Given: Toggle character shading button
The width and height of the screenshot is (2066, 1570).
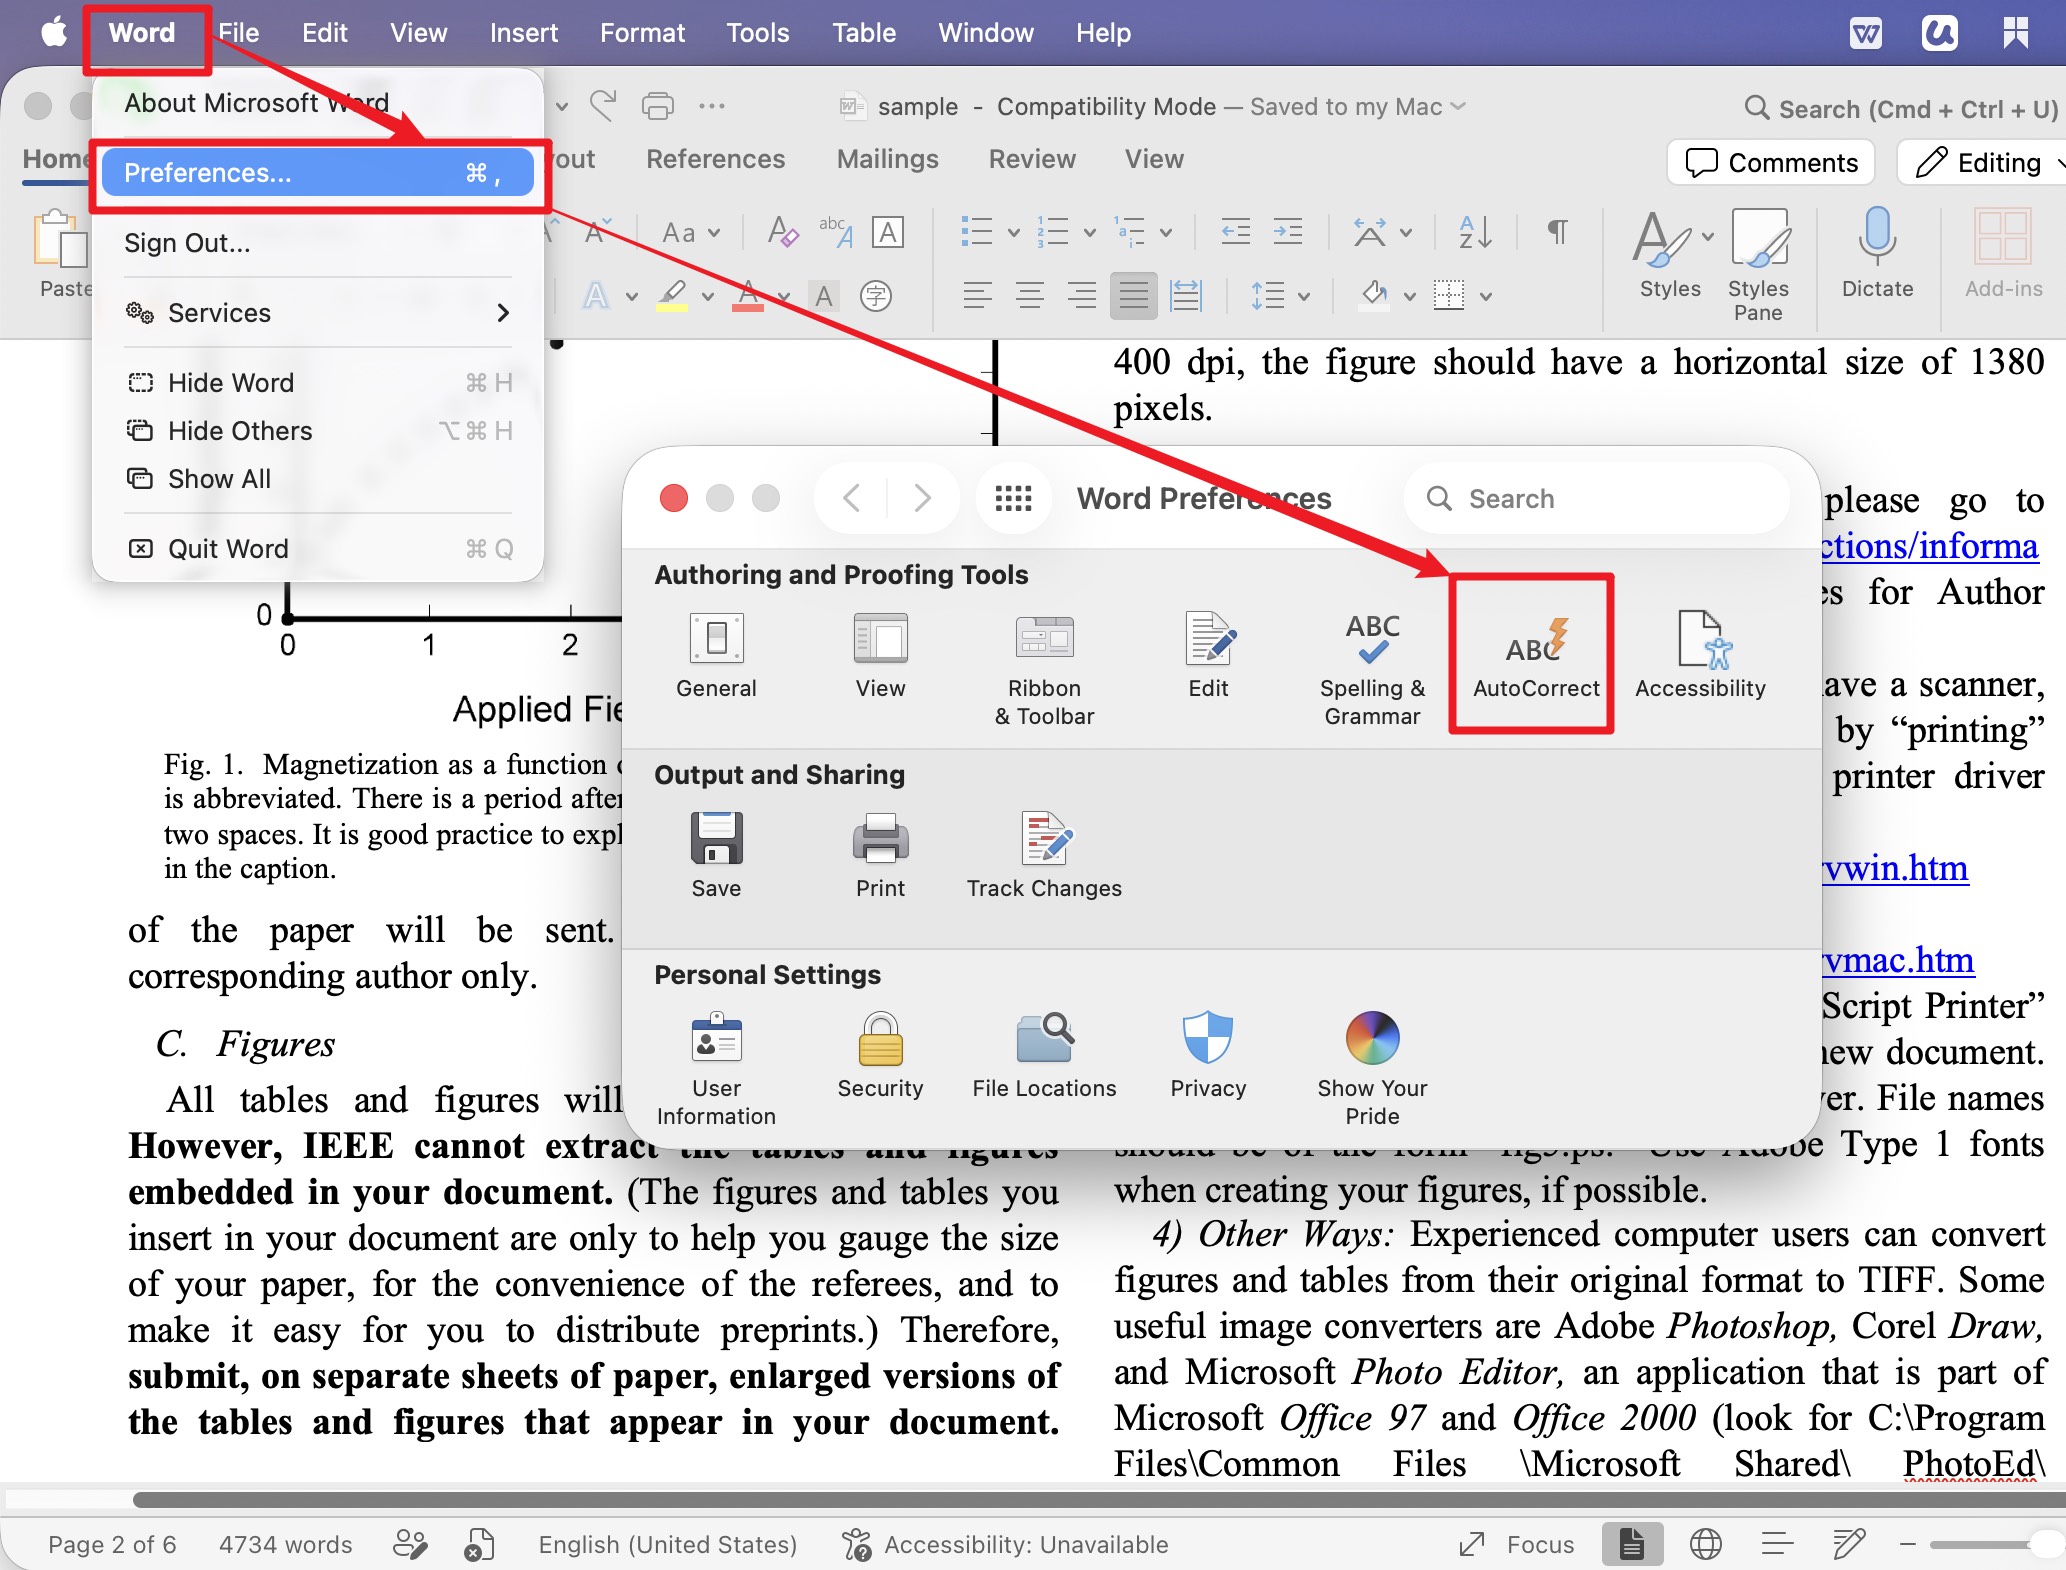Looking at the screenshot, I should coord(823,296).
